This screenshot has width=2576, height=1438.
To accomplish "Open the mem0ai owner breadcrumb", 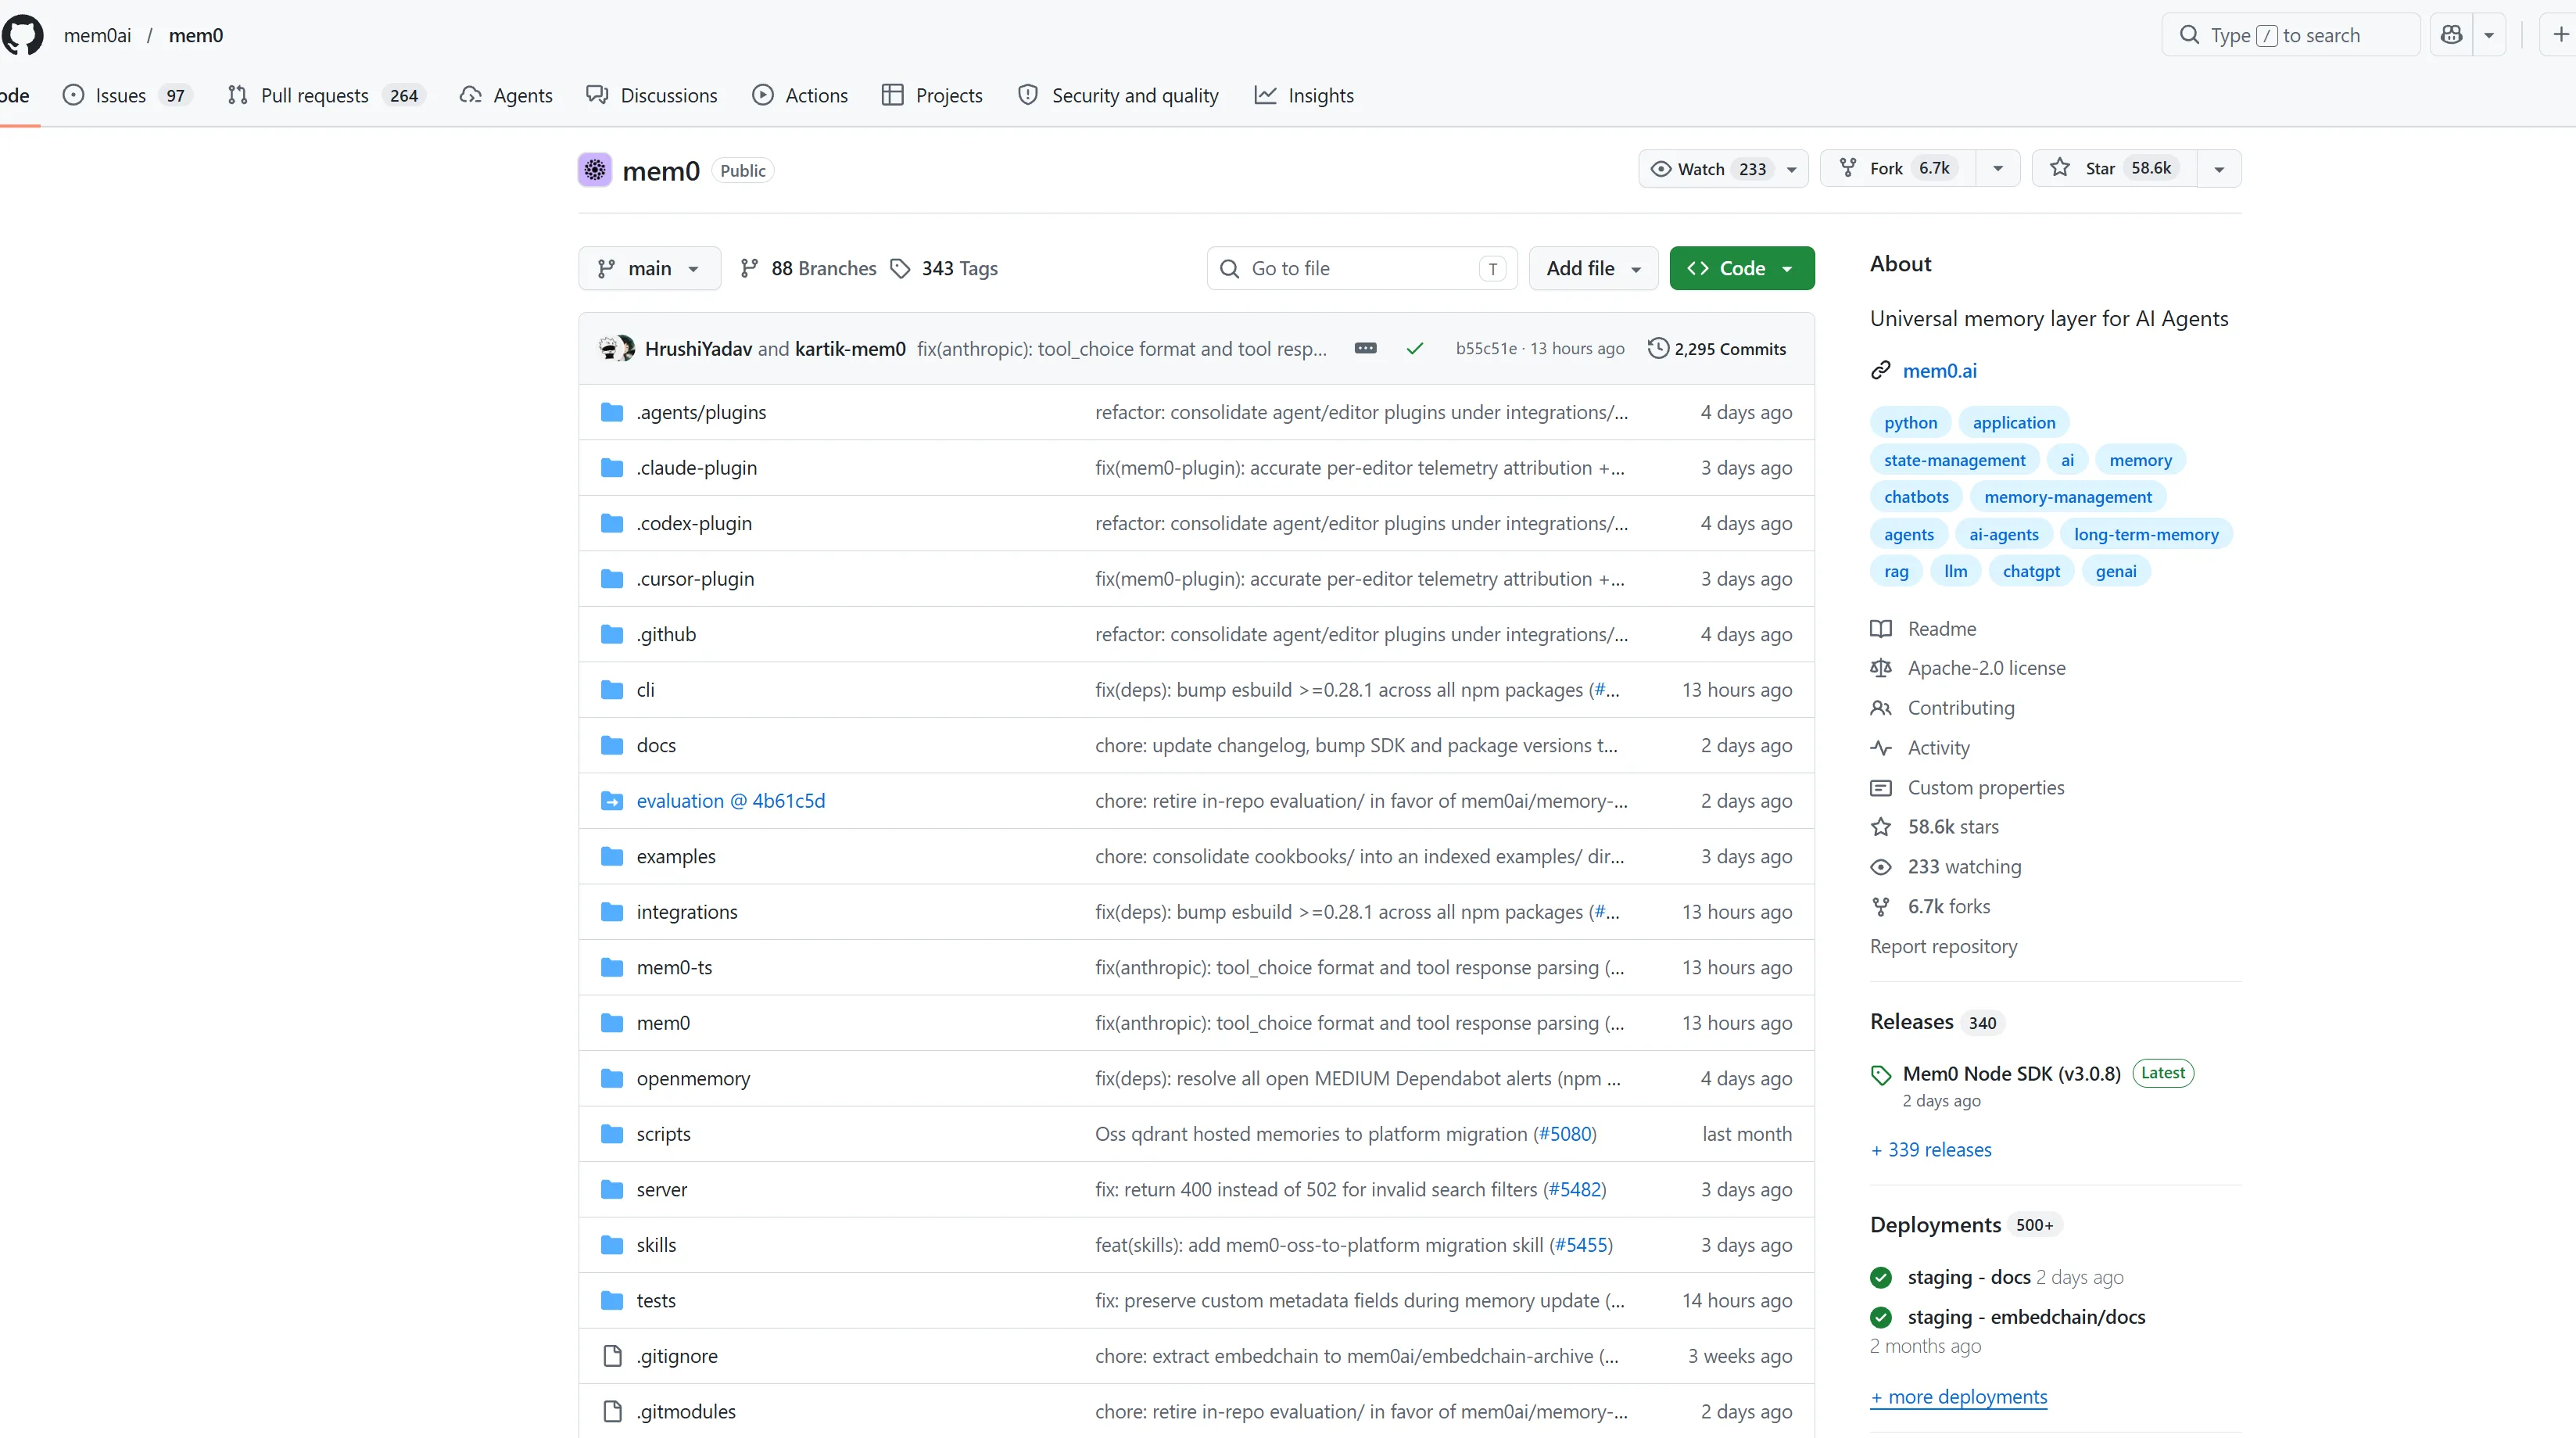I will tap(97, 35).
